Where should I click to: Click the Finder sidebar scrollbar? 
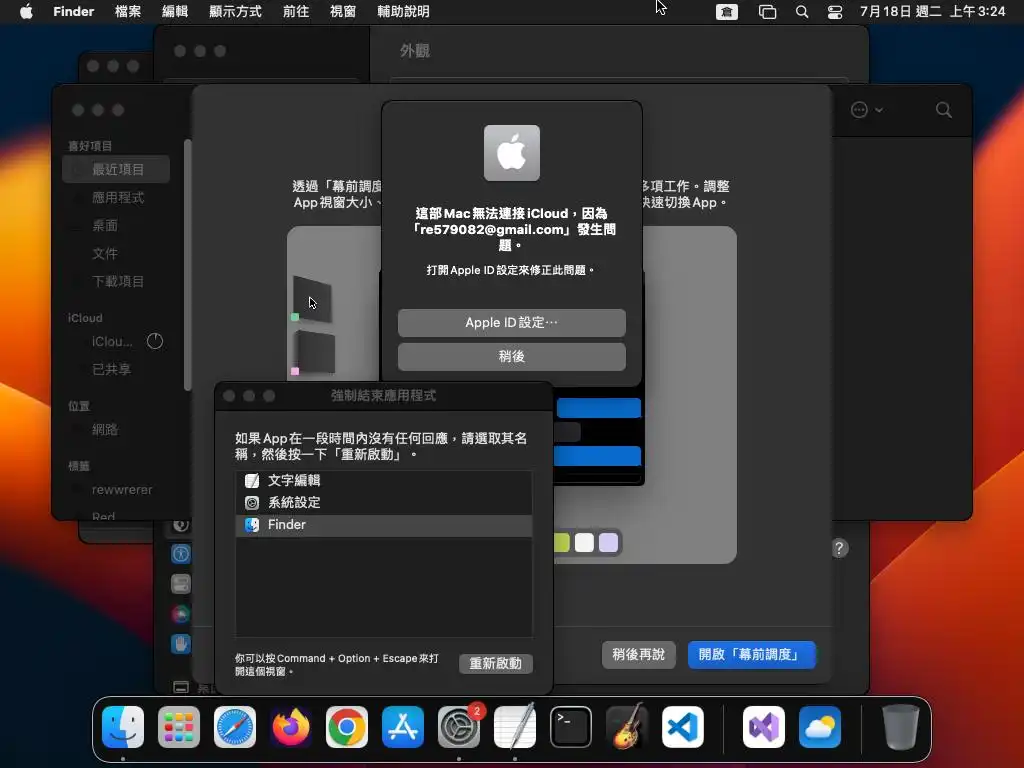point(187,264)
